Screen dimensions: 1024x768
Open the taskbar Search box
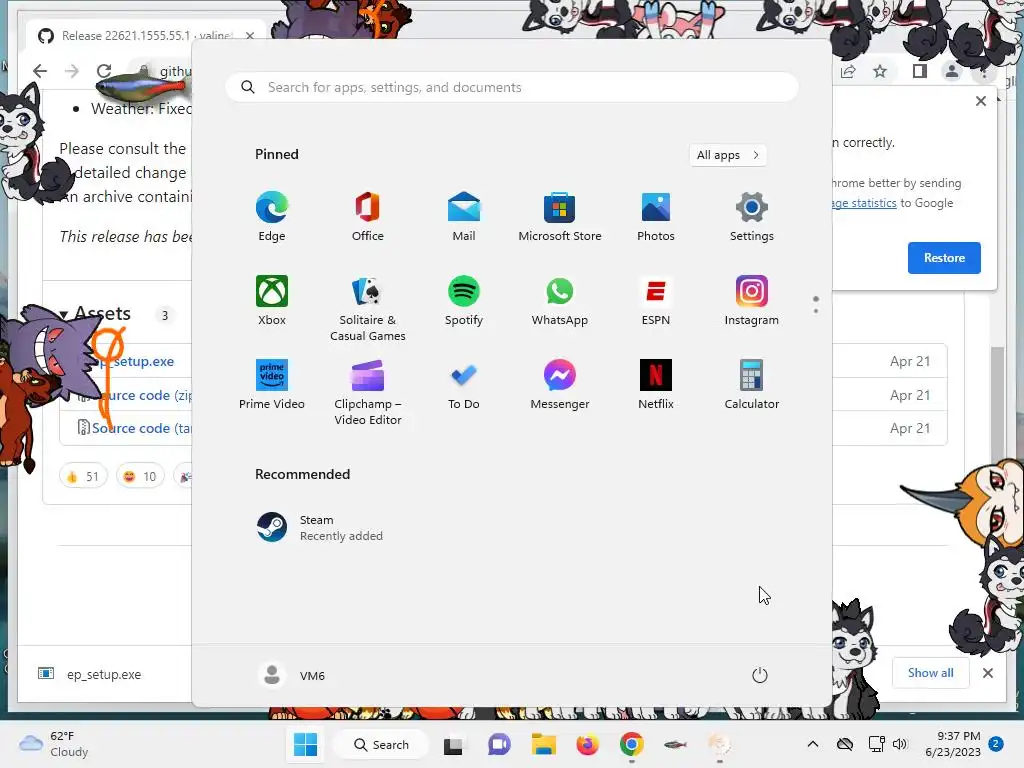tap(381, 744)
